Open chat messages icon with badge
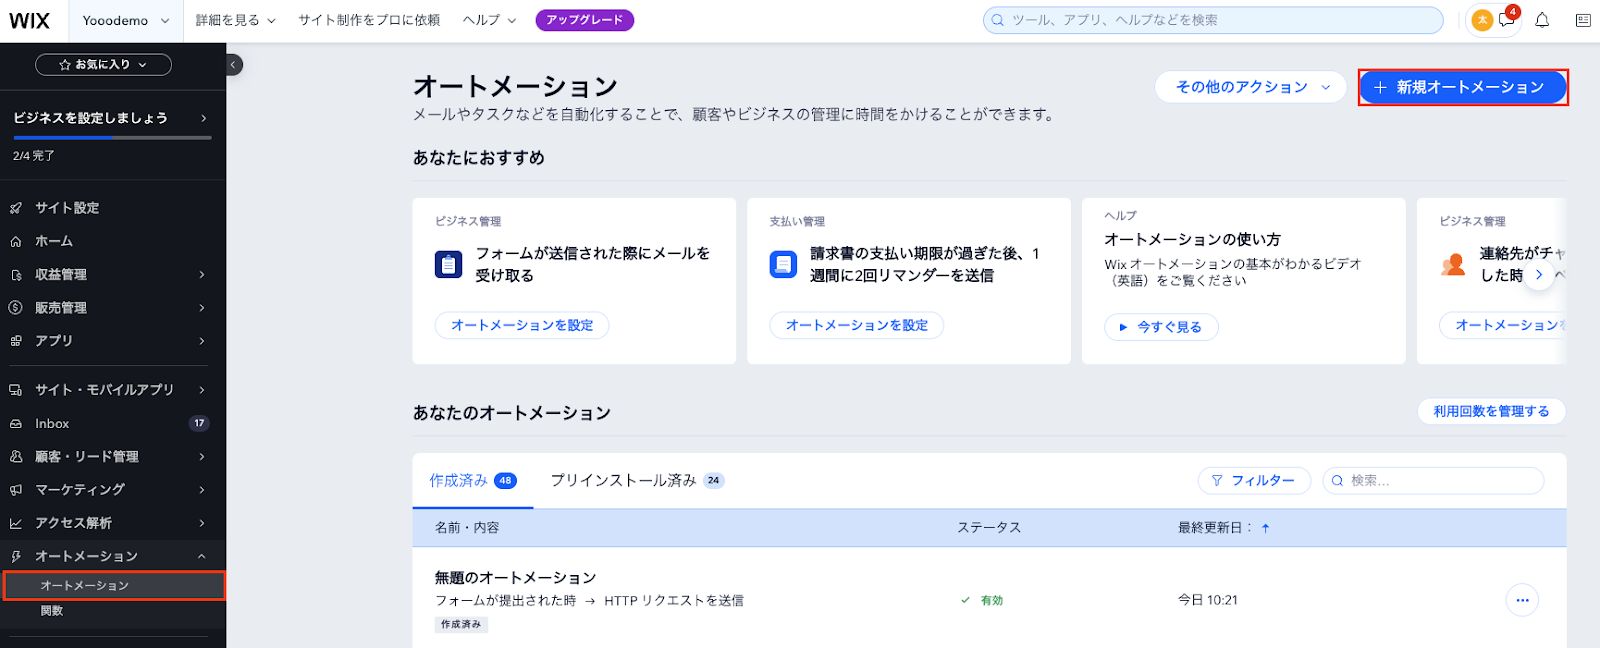1600x648 pixels. (x=1508, y=19)
